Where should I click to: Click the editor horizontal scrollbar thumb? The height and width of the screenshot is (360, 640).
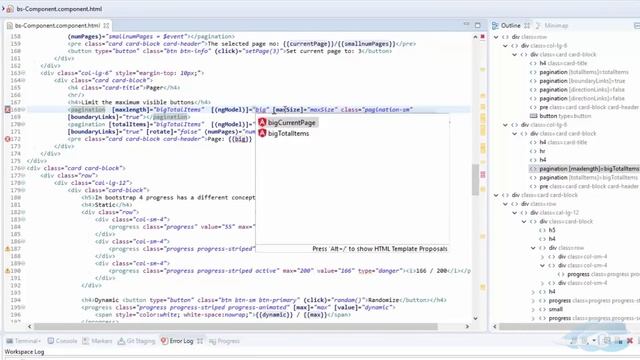click(x=236, y=327)
